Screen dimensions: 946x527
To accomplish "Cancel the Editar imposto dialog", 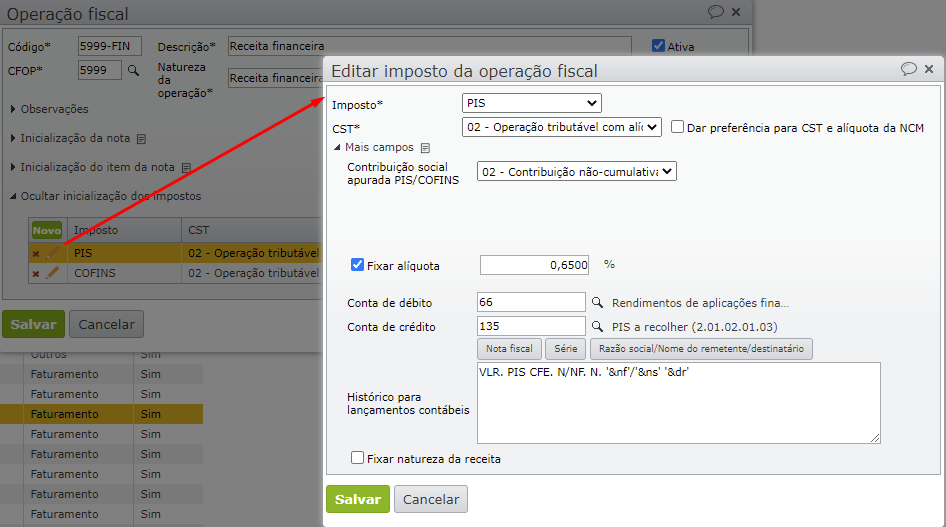I will click(431, 499).
